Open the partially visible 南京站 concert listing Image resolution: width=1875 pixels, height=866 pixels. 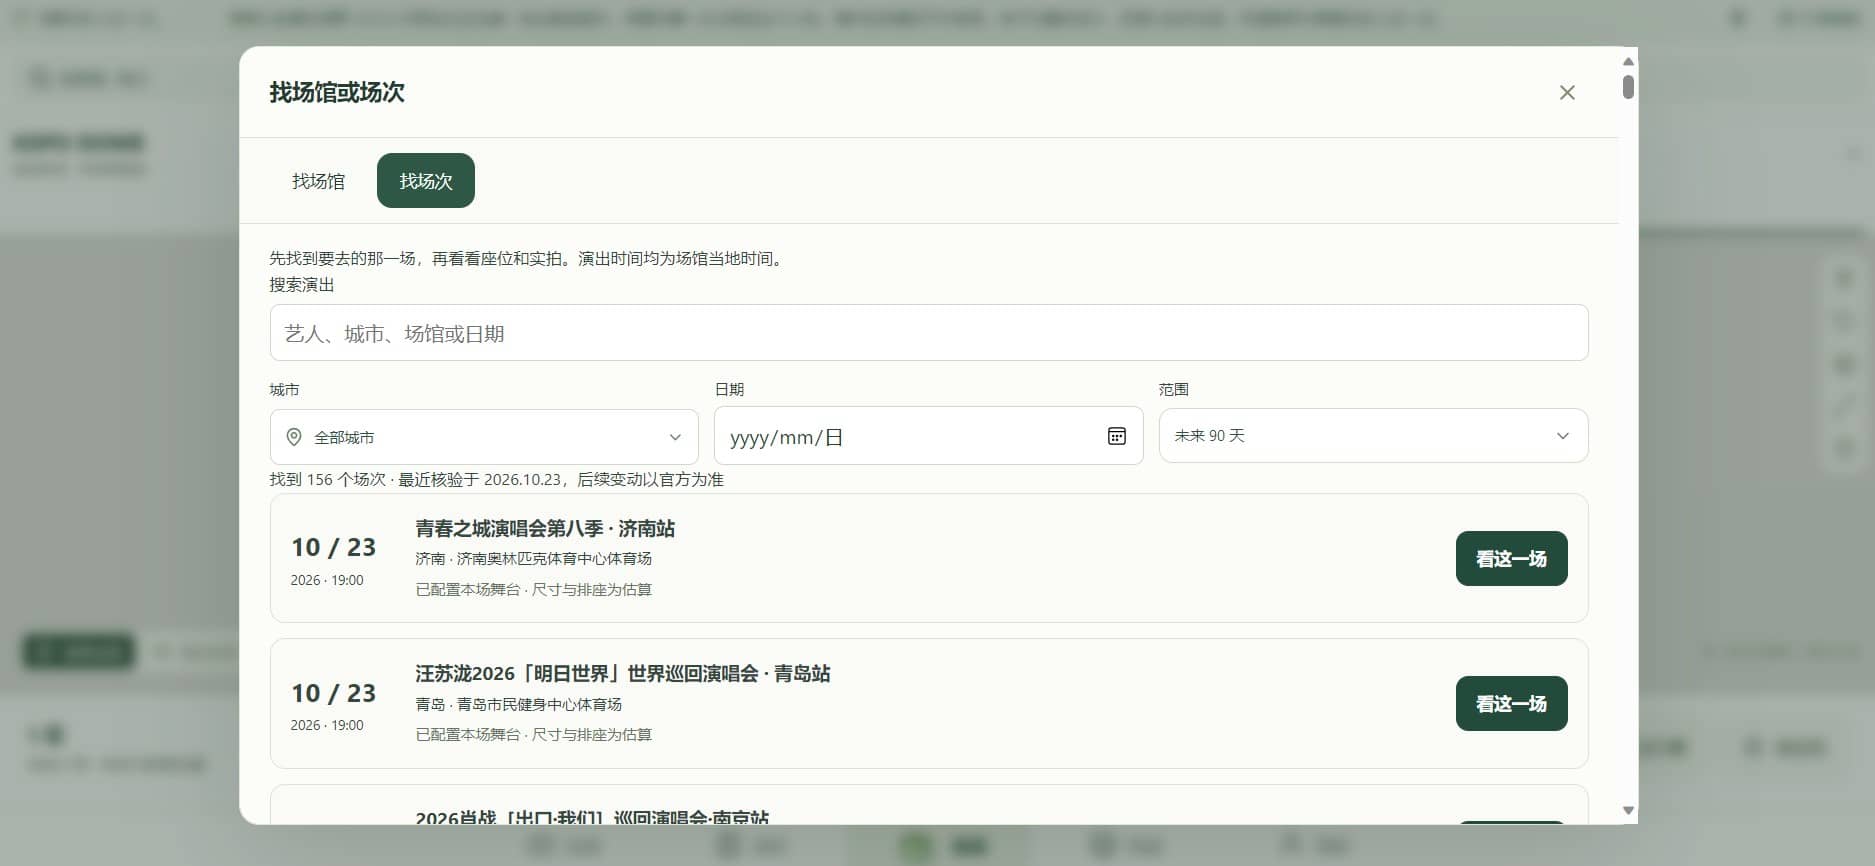click(x=929, y=805)
